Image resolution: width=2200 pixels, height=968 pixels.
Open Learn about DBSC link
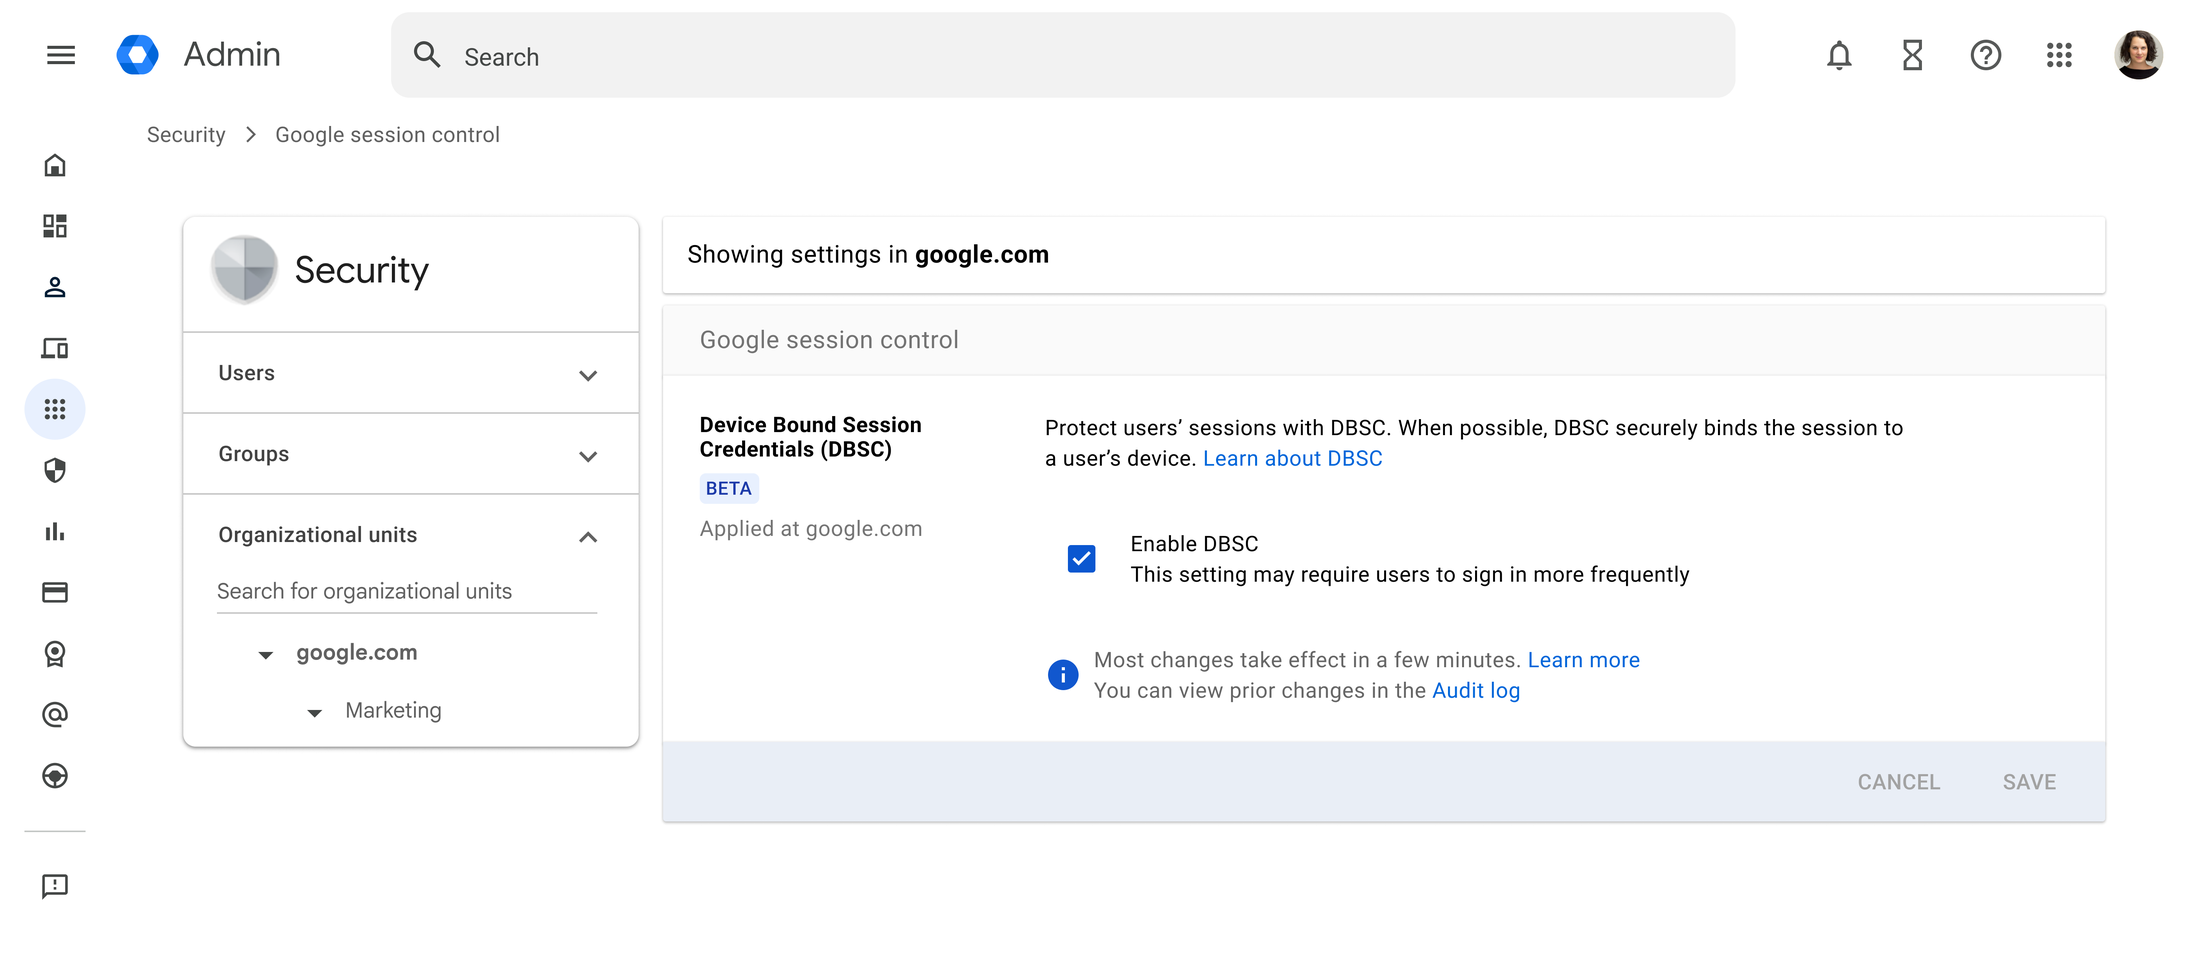[1292, 459]
